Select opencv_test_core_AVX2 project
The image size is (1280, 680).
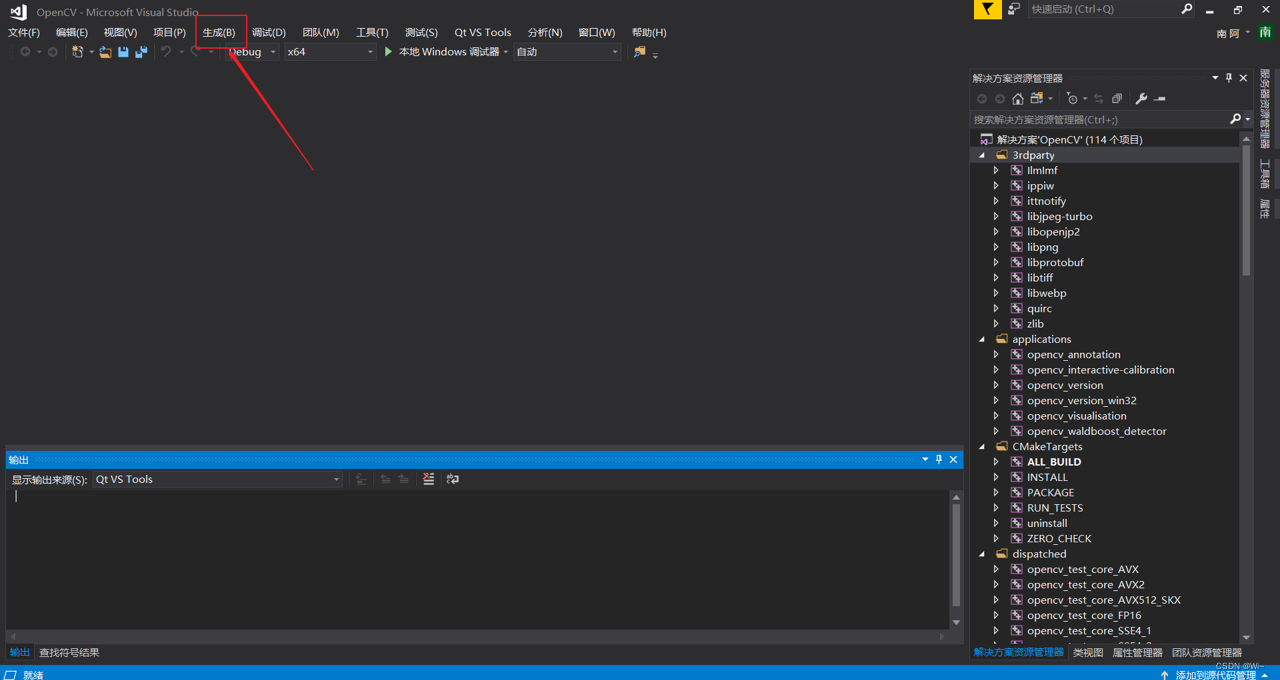[1086, 585]
